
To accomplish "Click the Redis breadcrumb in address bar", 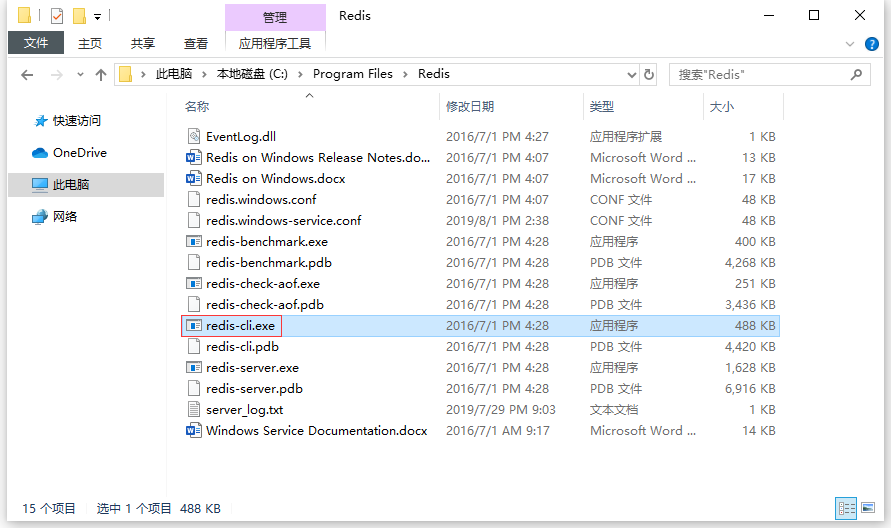I will click(x=434, y=74).
